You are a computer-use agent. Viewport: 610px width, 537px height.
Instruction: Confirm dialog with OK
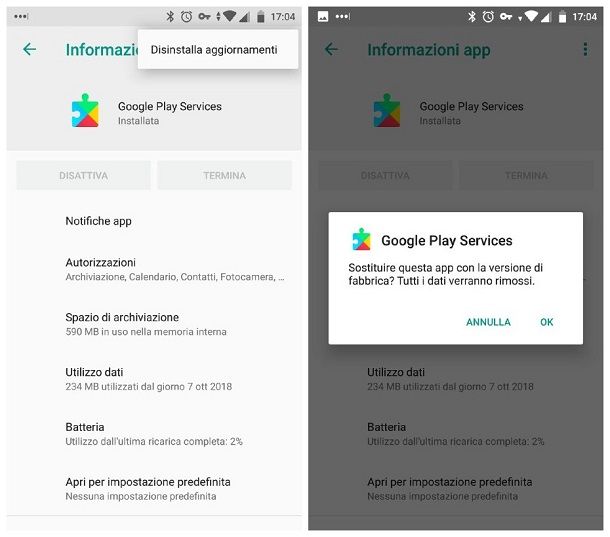547,322
